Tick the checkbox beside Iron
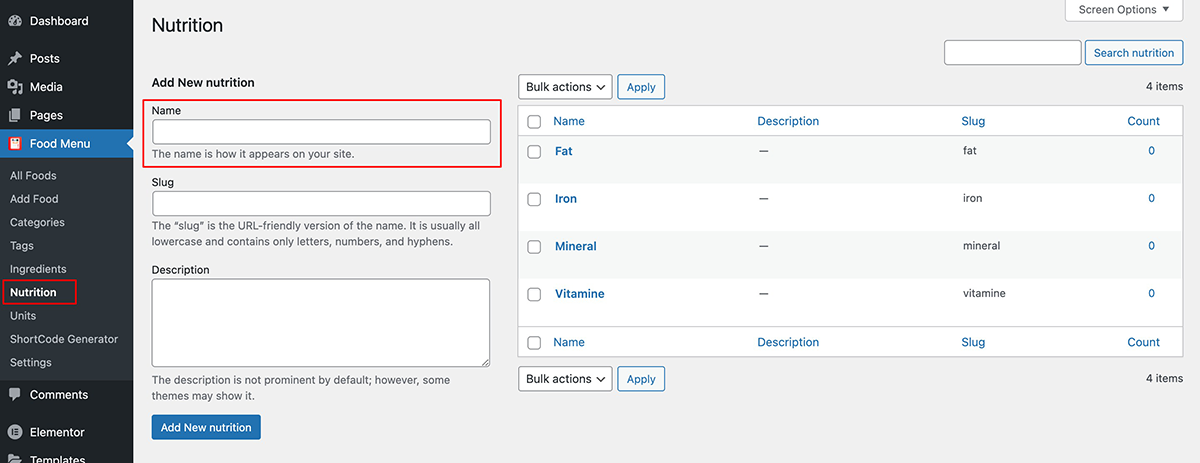Viewport: 1200px width, 463px height. tap(534, 199)
